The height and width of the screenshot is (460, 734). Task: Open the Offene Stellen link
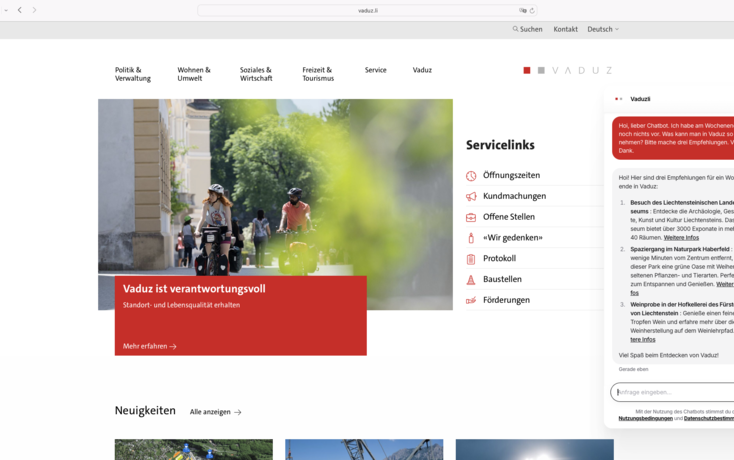[509, 217]
